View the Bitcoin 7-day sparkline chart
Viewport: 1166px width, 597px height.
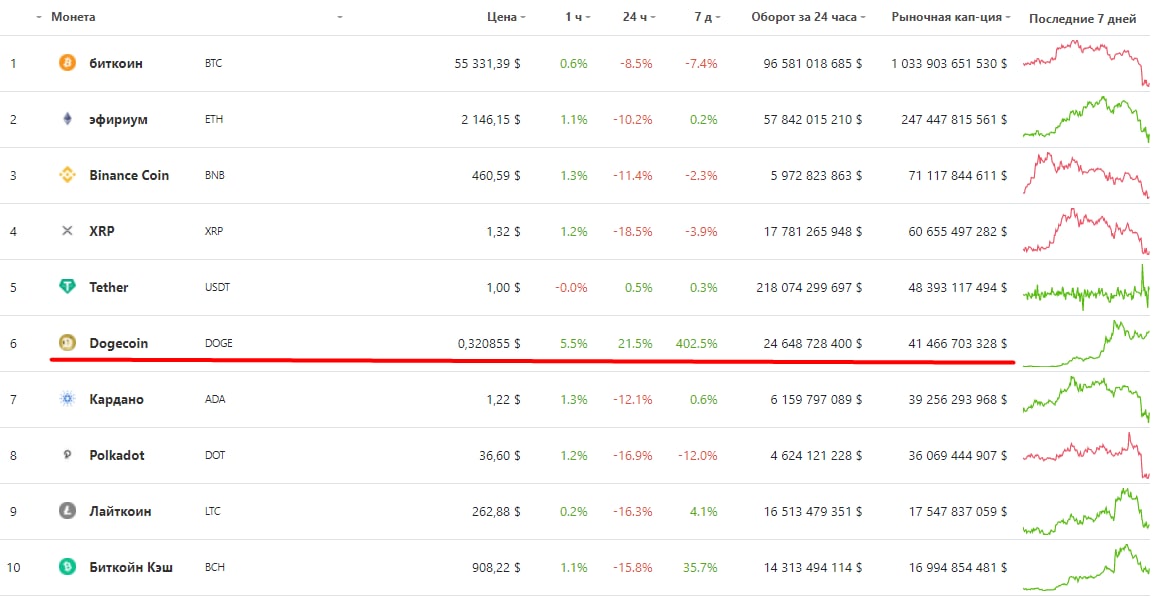click(1086, 63)
